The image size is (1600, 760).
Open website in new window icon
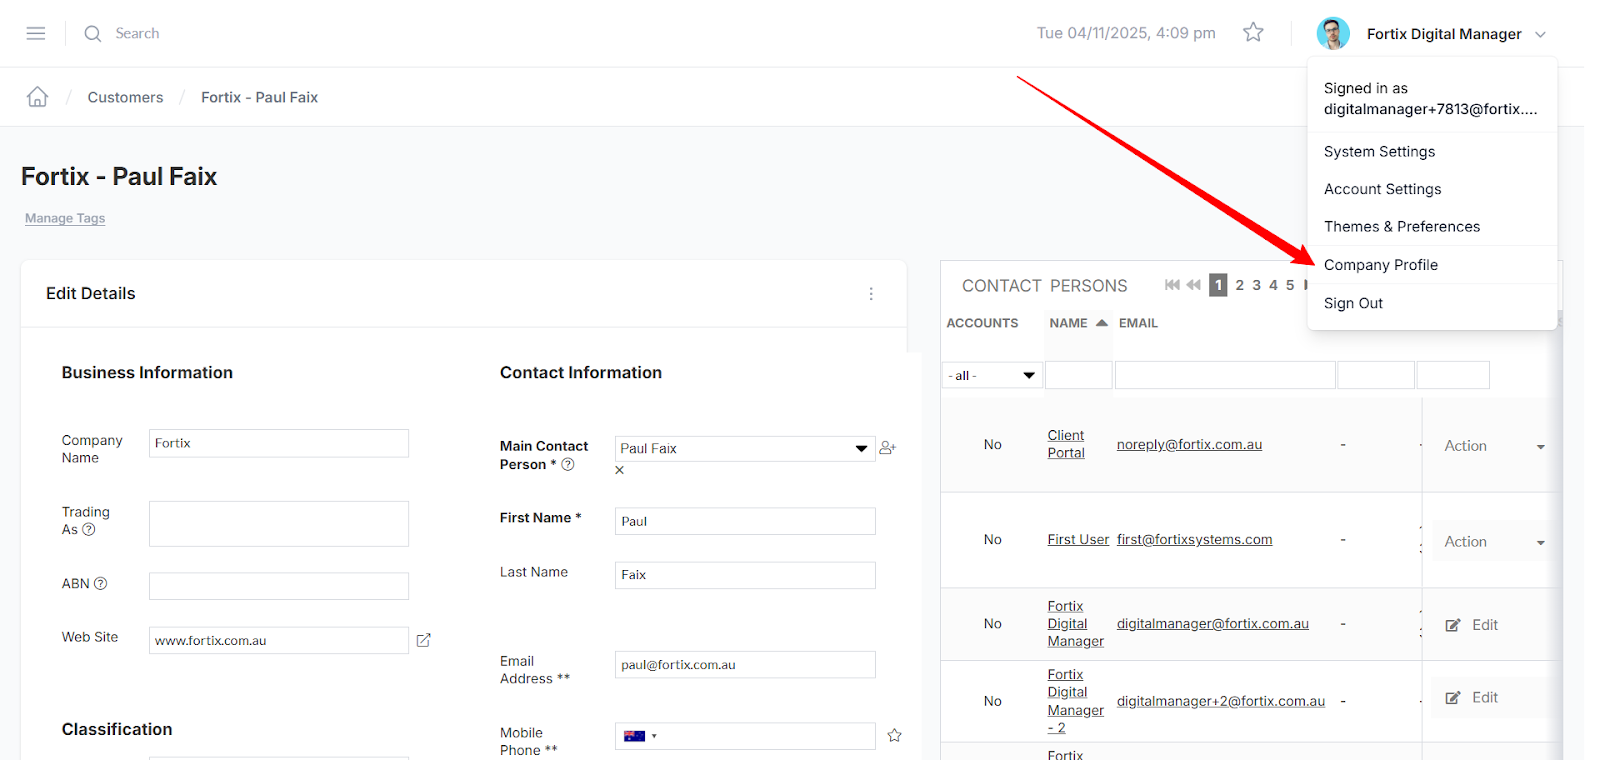[423, 640]
